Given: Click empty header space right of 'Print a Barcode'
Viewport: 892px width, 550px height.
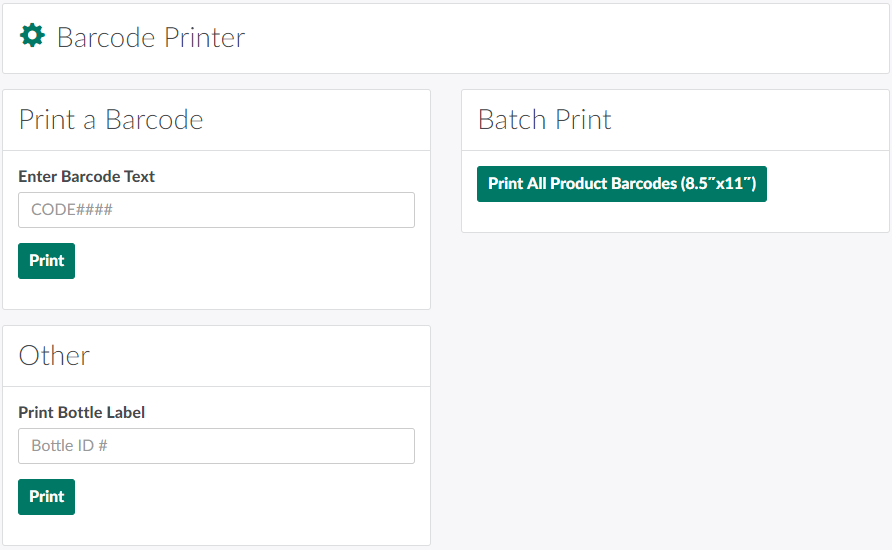Looking at the screenshot, I should [320, 120].
